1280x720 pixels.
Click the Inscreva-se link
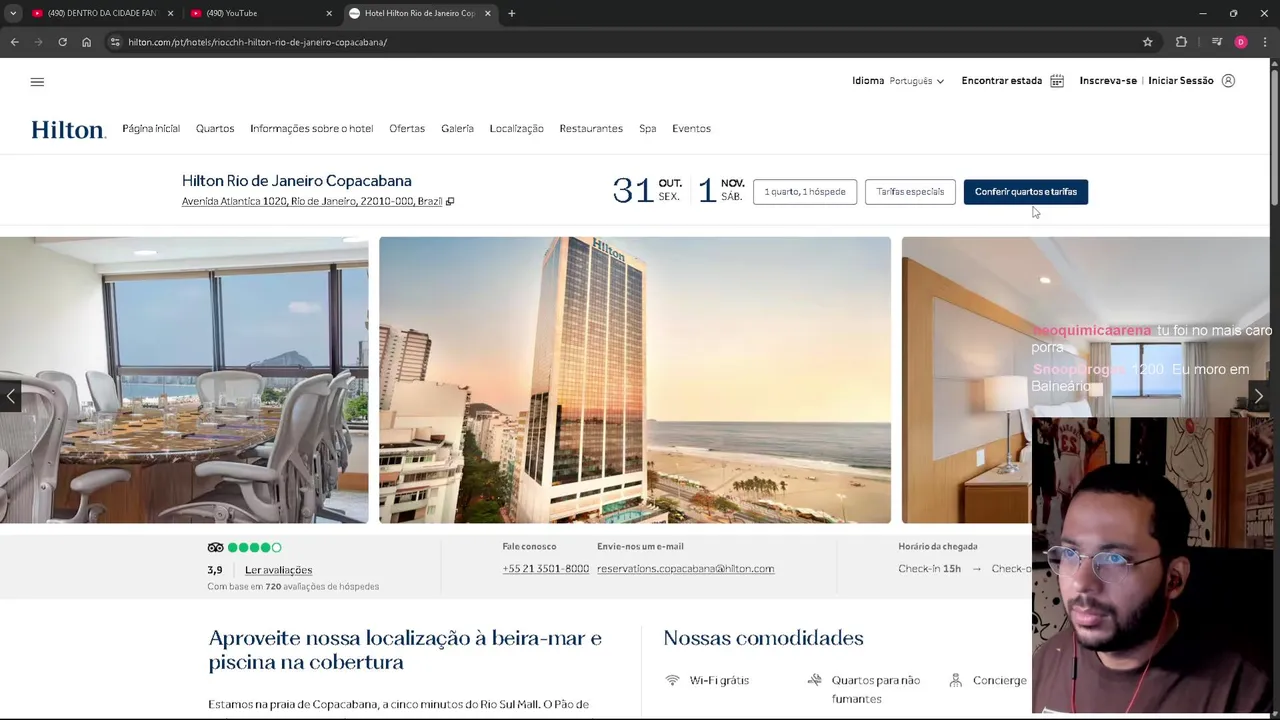[x=1108, y=81]
